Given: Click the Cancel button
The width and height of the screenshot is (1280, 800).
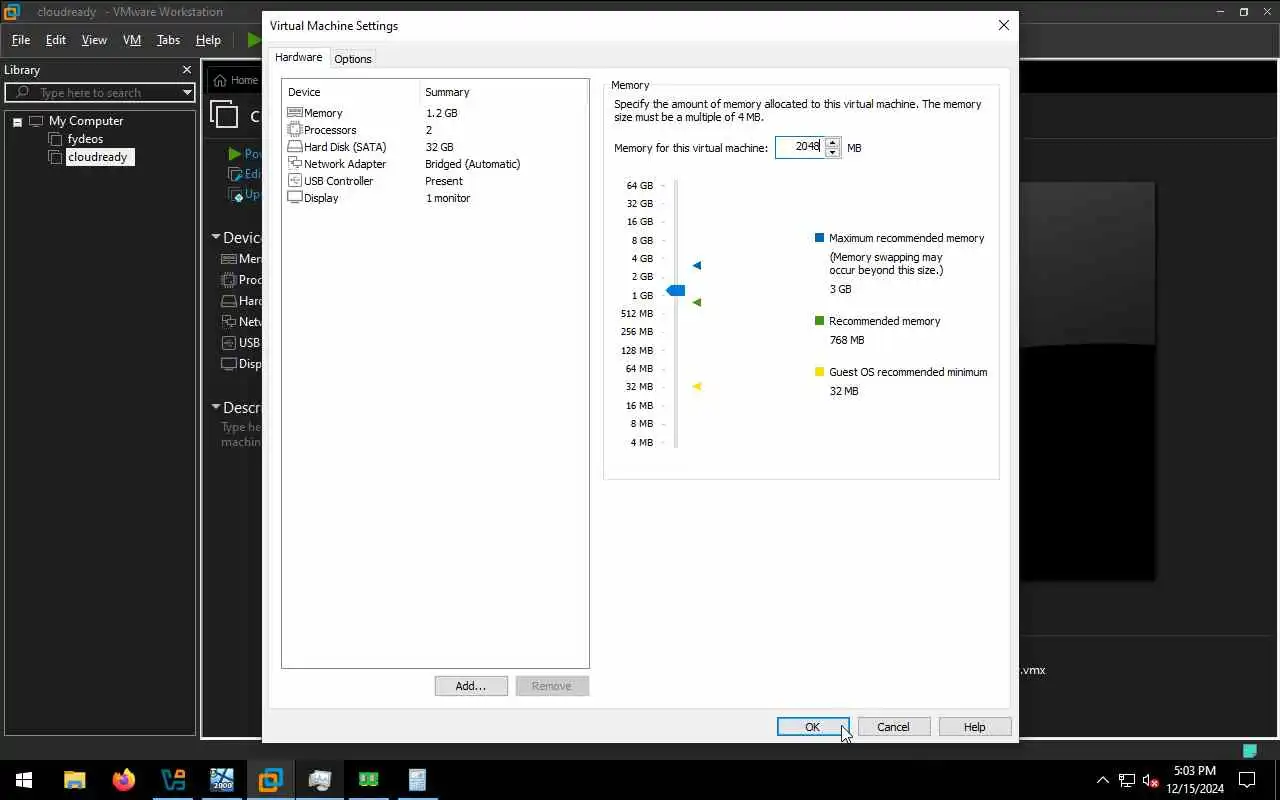Looking at the screenshot, I should tap(893, 727).
